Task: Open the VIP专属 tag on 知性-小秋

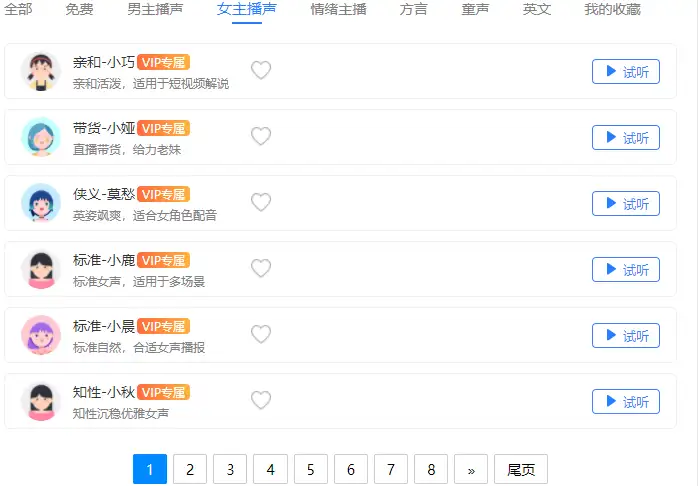Action: tap(163, 392)
